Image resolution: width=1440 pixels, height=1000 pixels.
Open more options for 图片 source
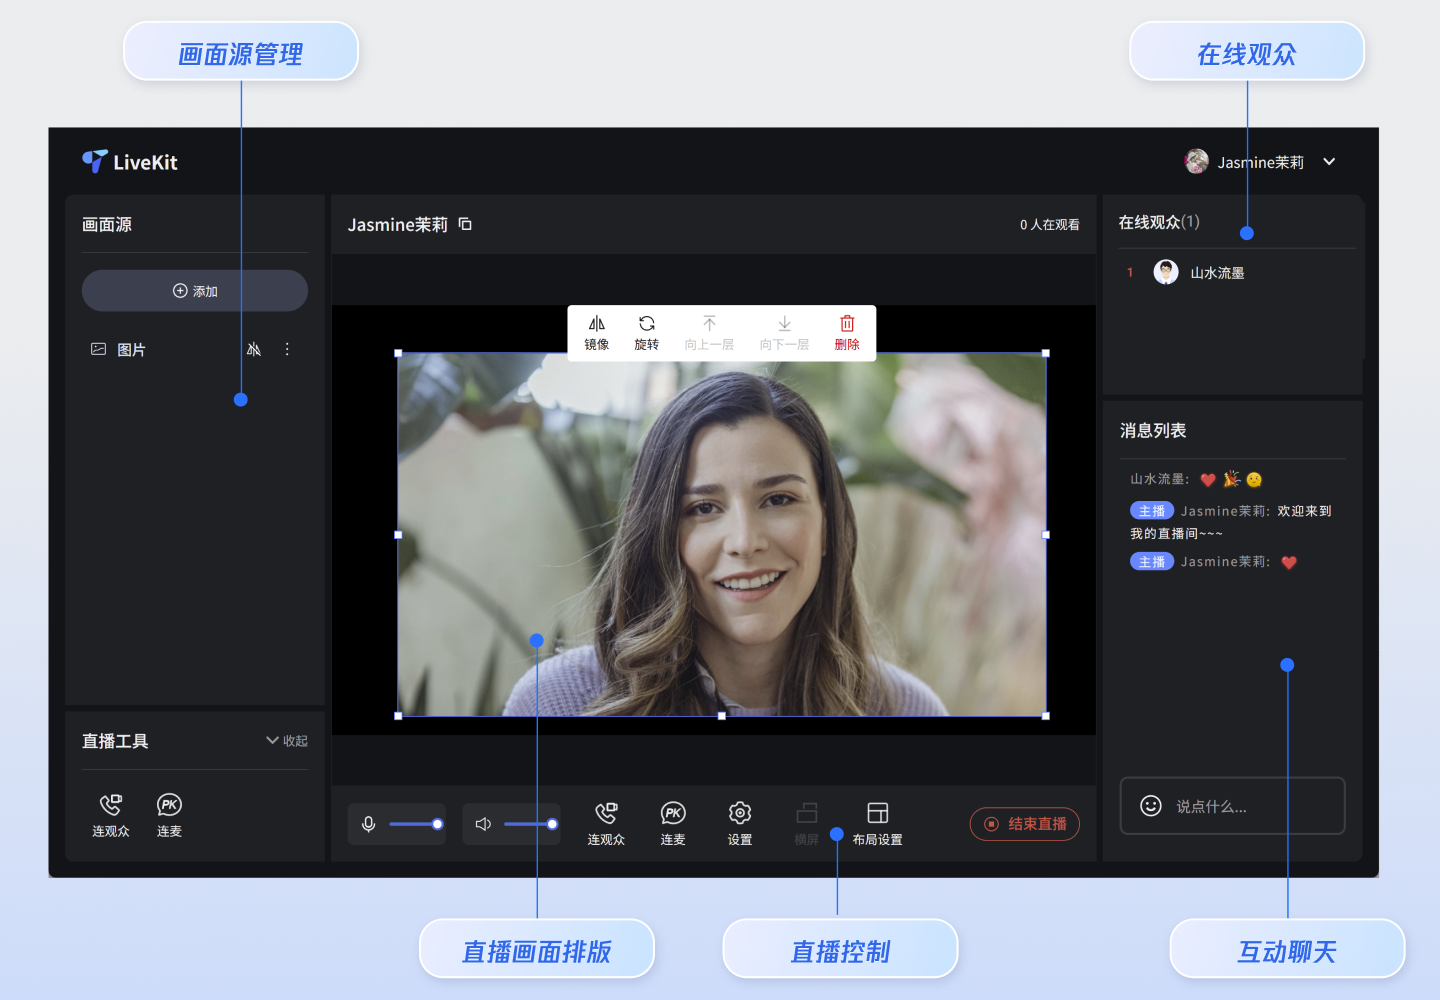point(287,349)
